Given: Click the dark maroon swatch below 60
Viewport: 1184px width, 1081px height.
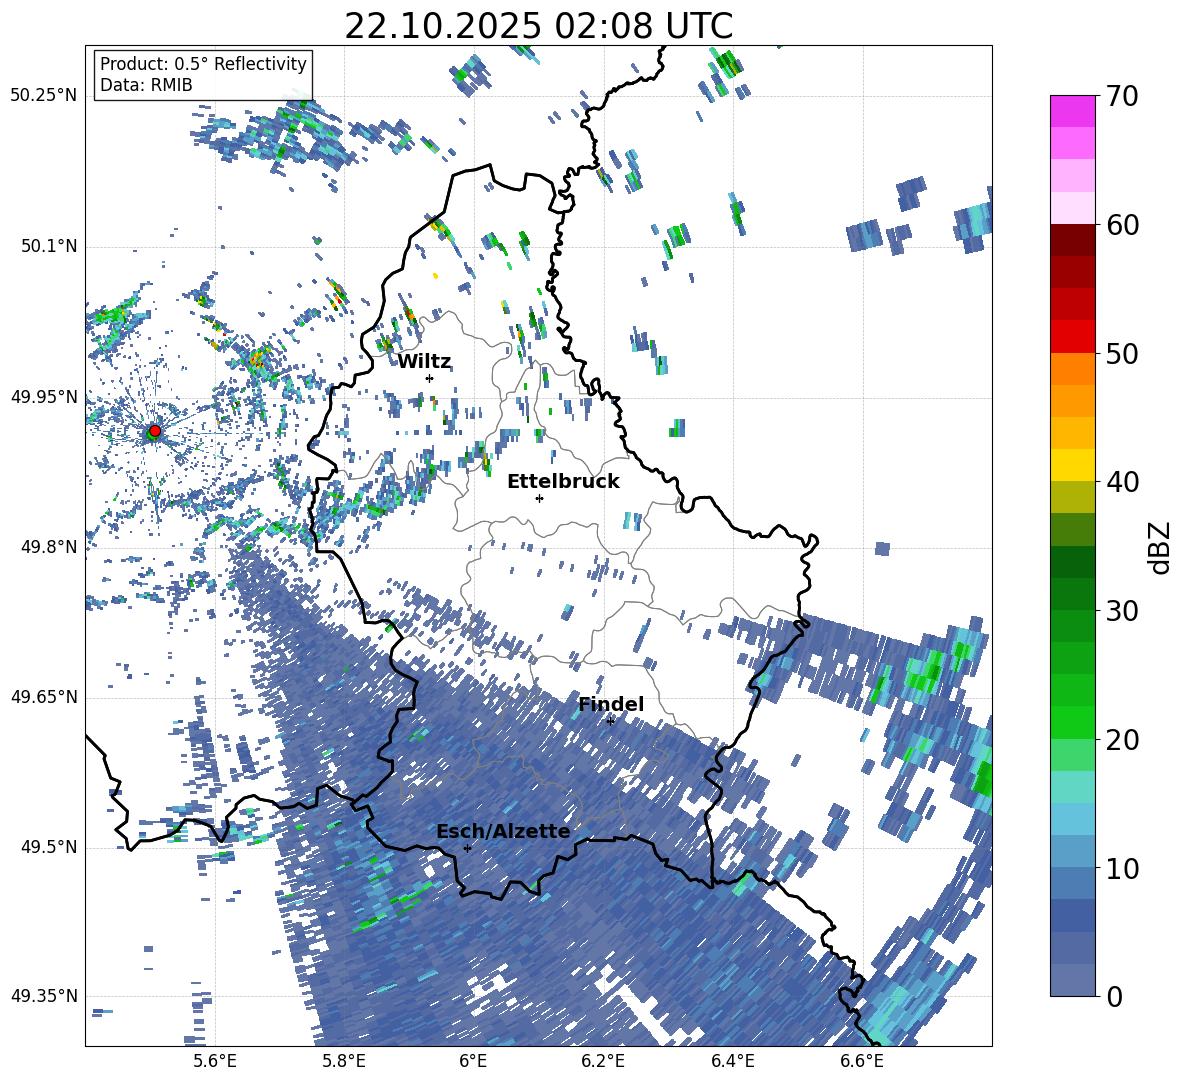Looking at the screenshot, I should click(x=1072, y=240).
